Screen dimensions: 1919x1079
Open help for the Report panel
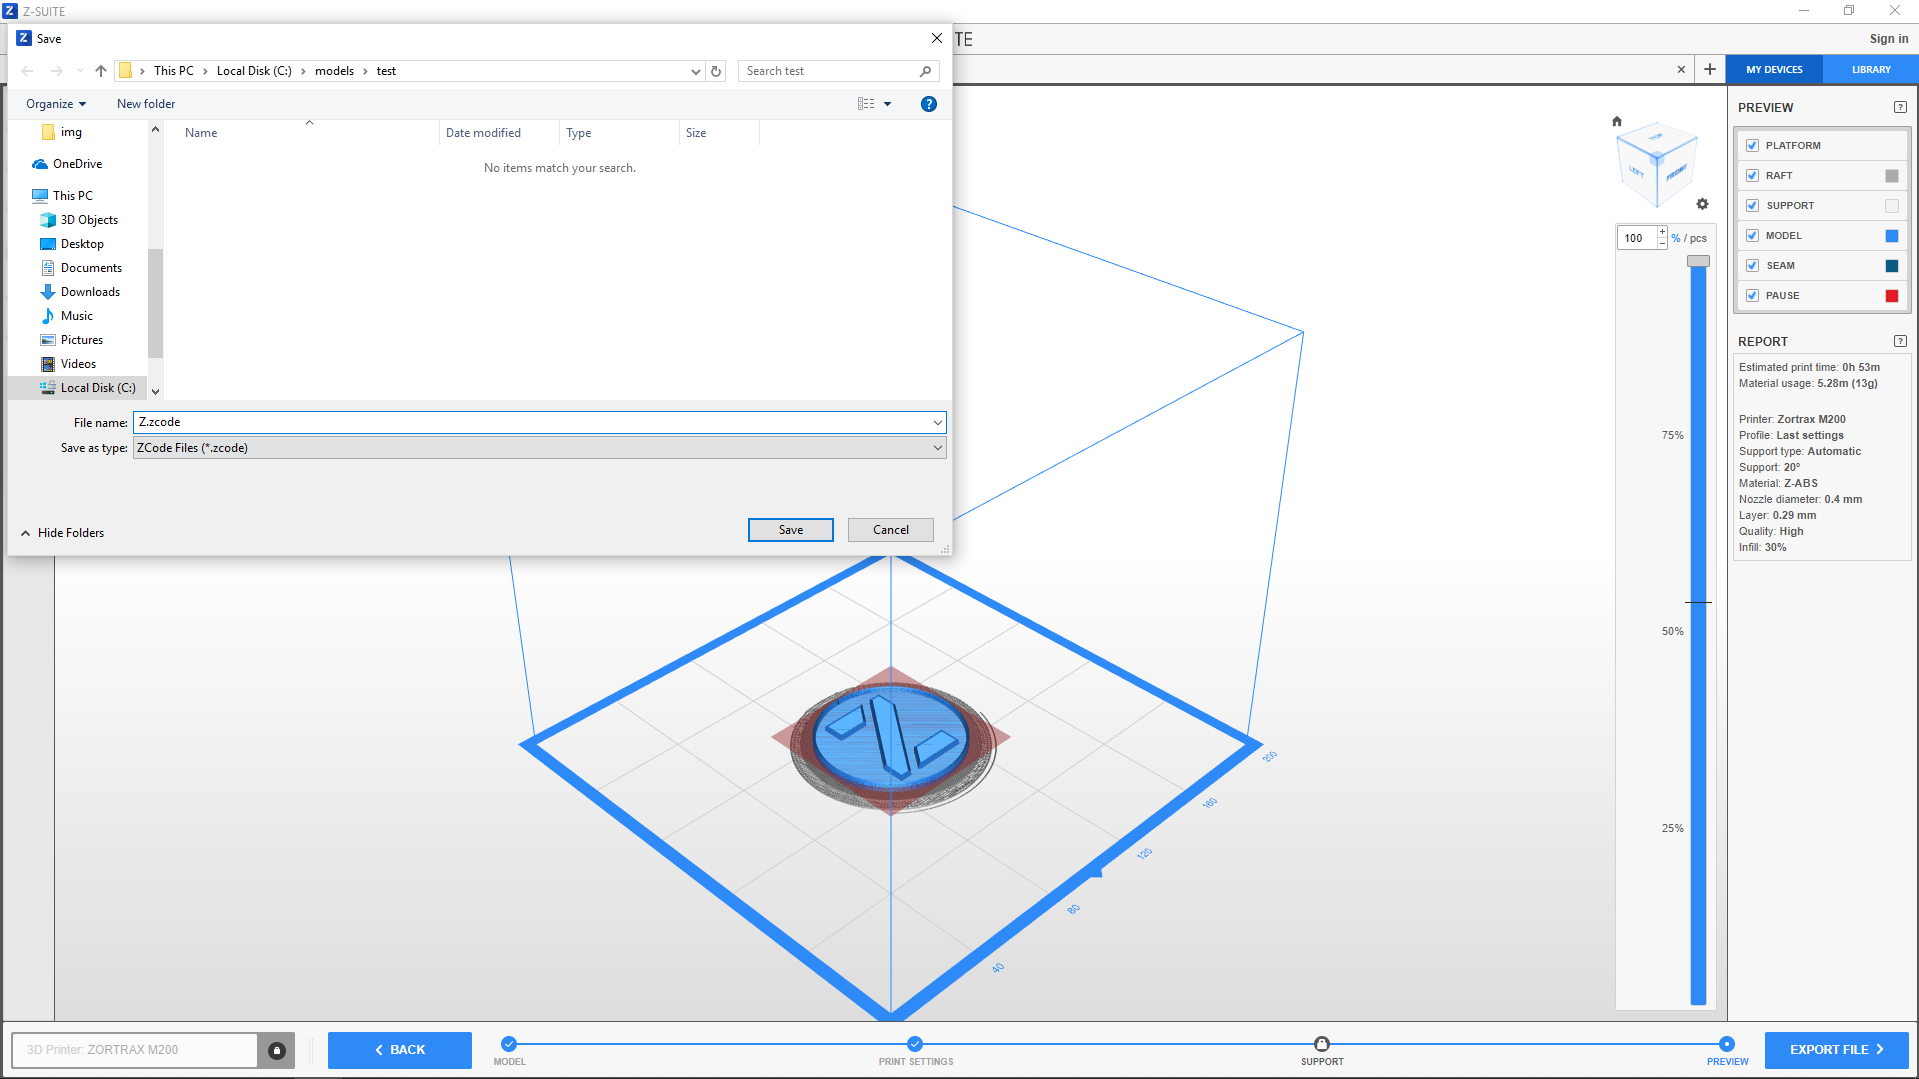click(1900, 341)
